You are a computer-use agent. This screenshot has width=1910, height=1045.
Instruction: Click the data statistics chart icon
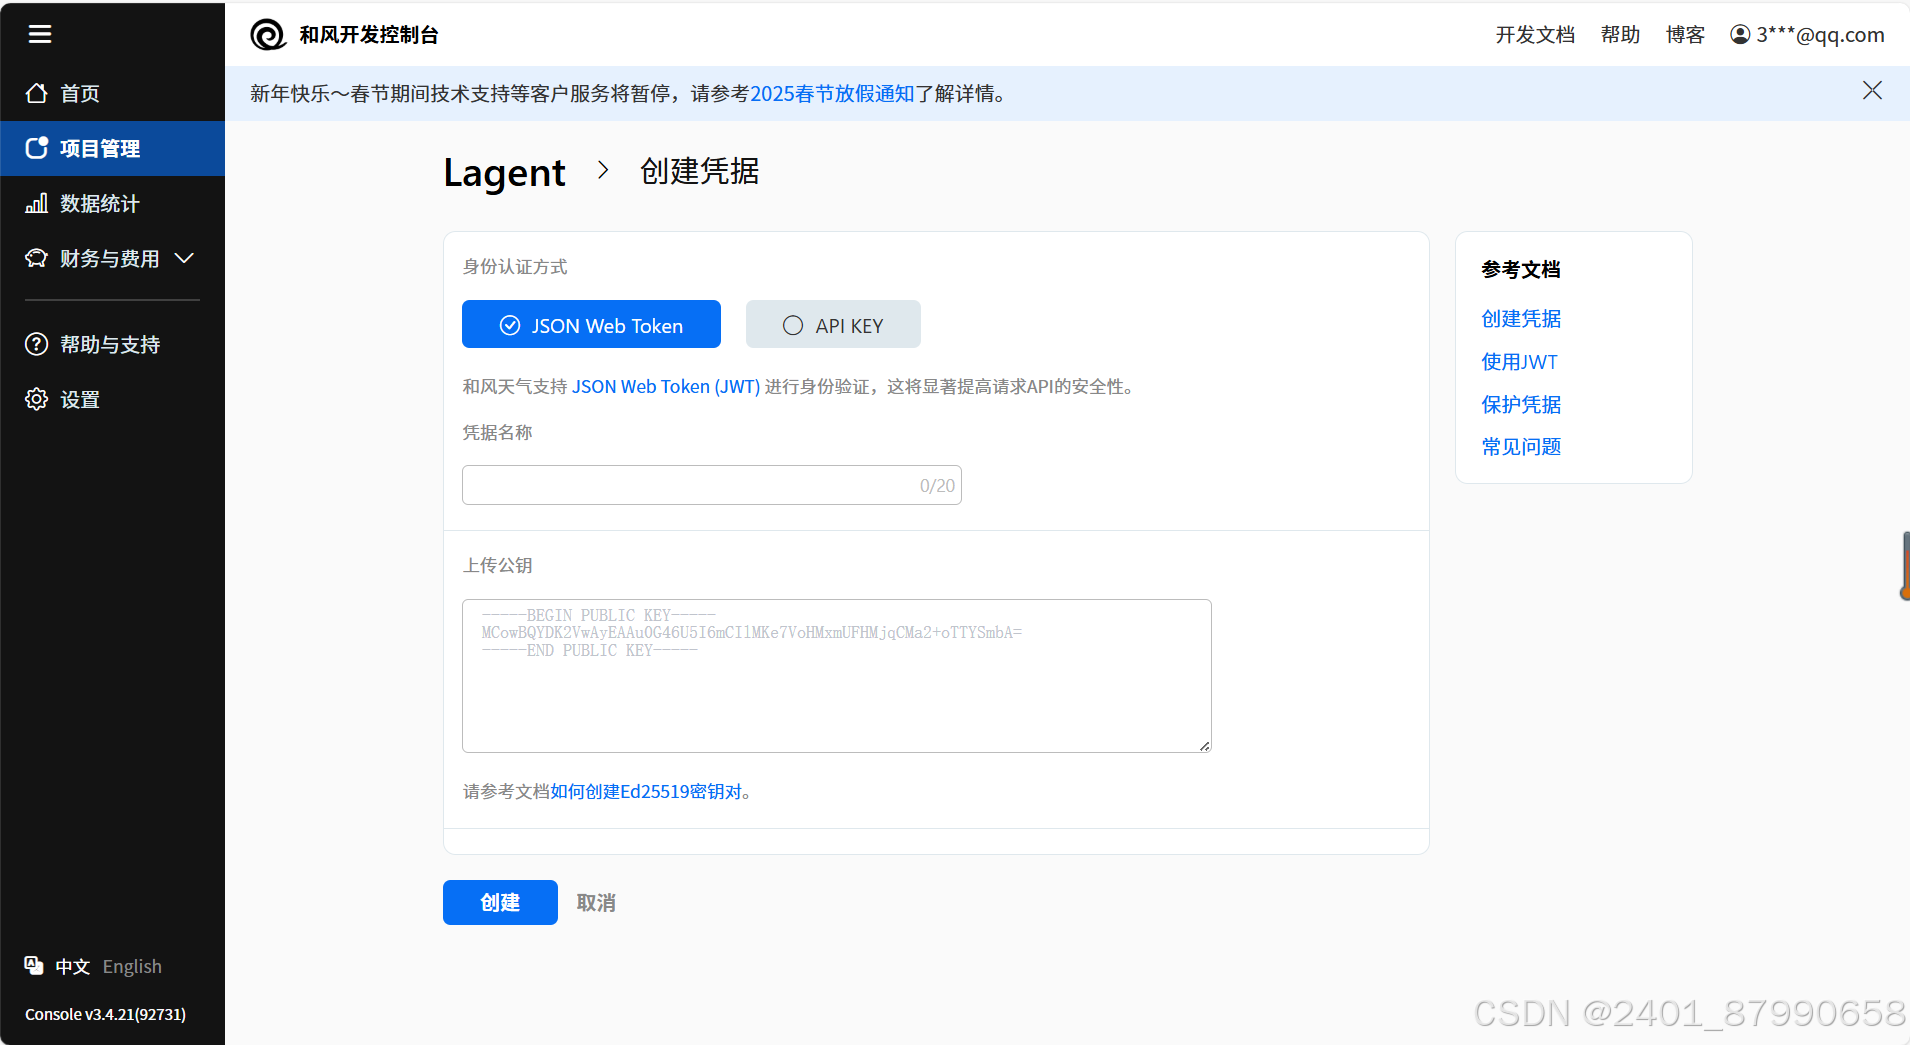(x=37, y=203)
